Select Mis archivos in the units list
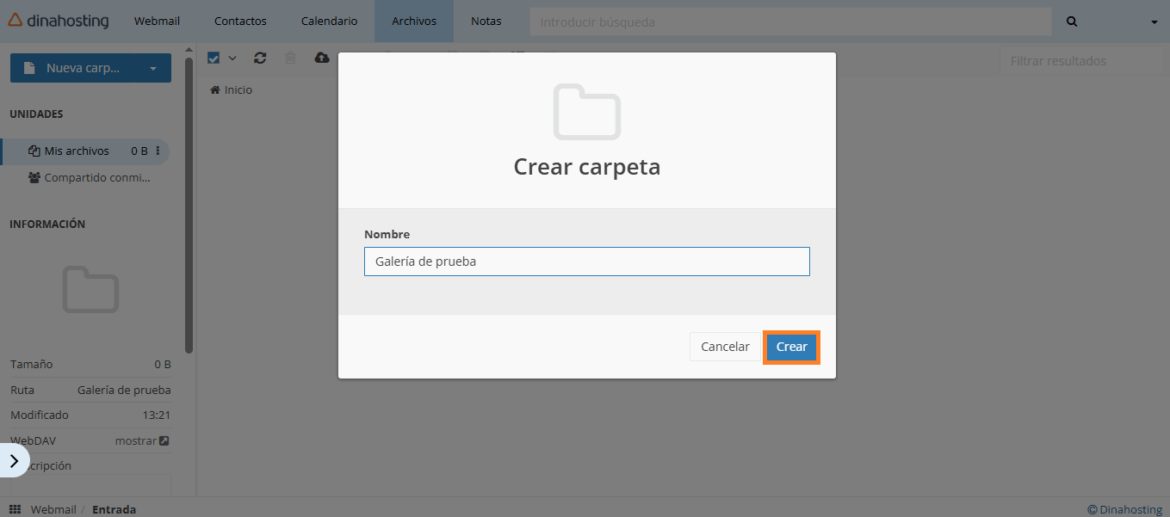This screenshot has width=1170, height=517. click(76, 151)
